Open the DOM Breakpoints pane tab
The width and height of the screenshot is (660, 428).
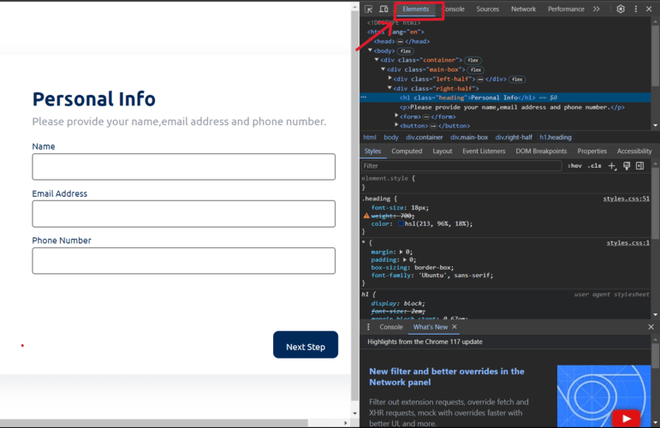pos(541,151)
